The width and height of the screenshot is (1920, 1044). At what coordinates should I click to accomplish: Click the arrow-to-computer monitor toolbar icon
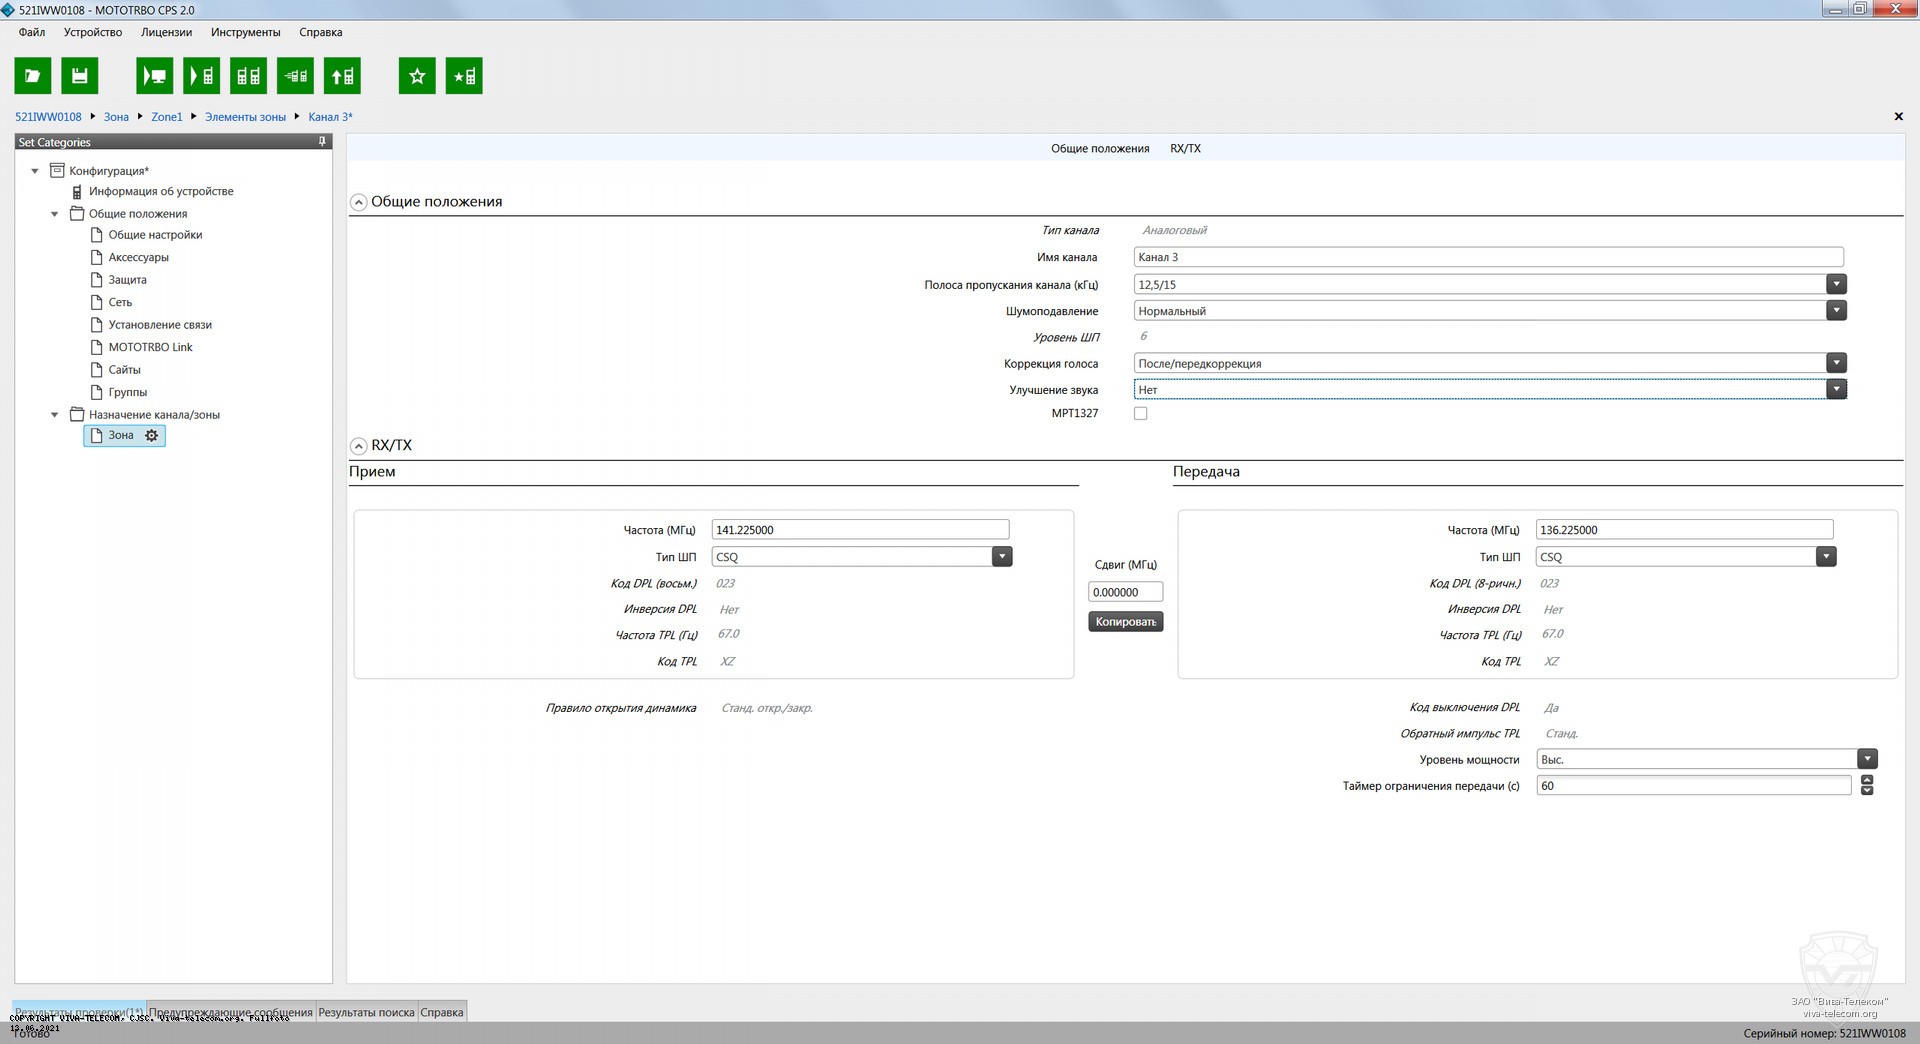point(154,76)
